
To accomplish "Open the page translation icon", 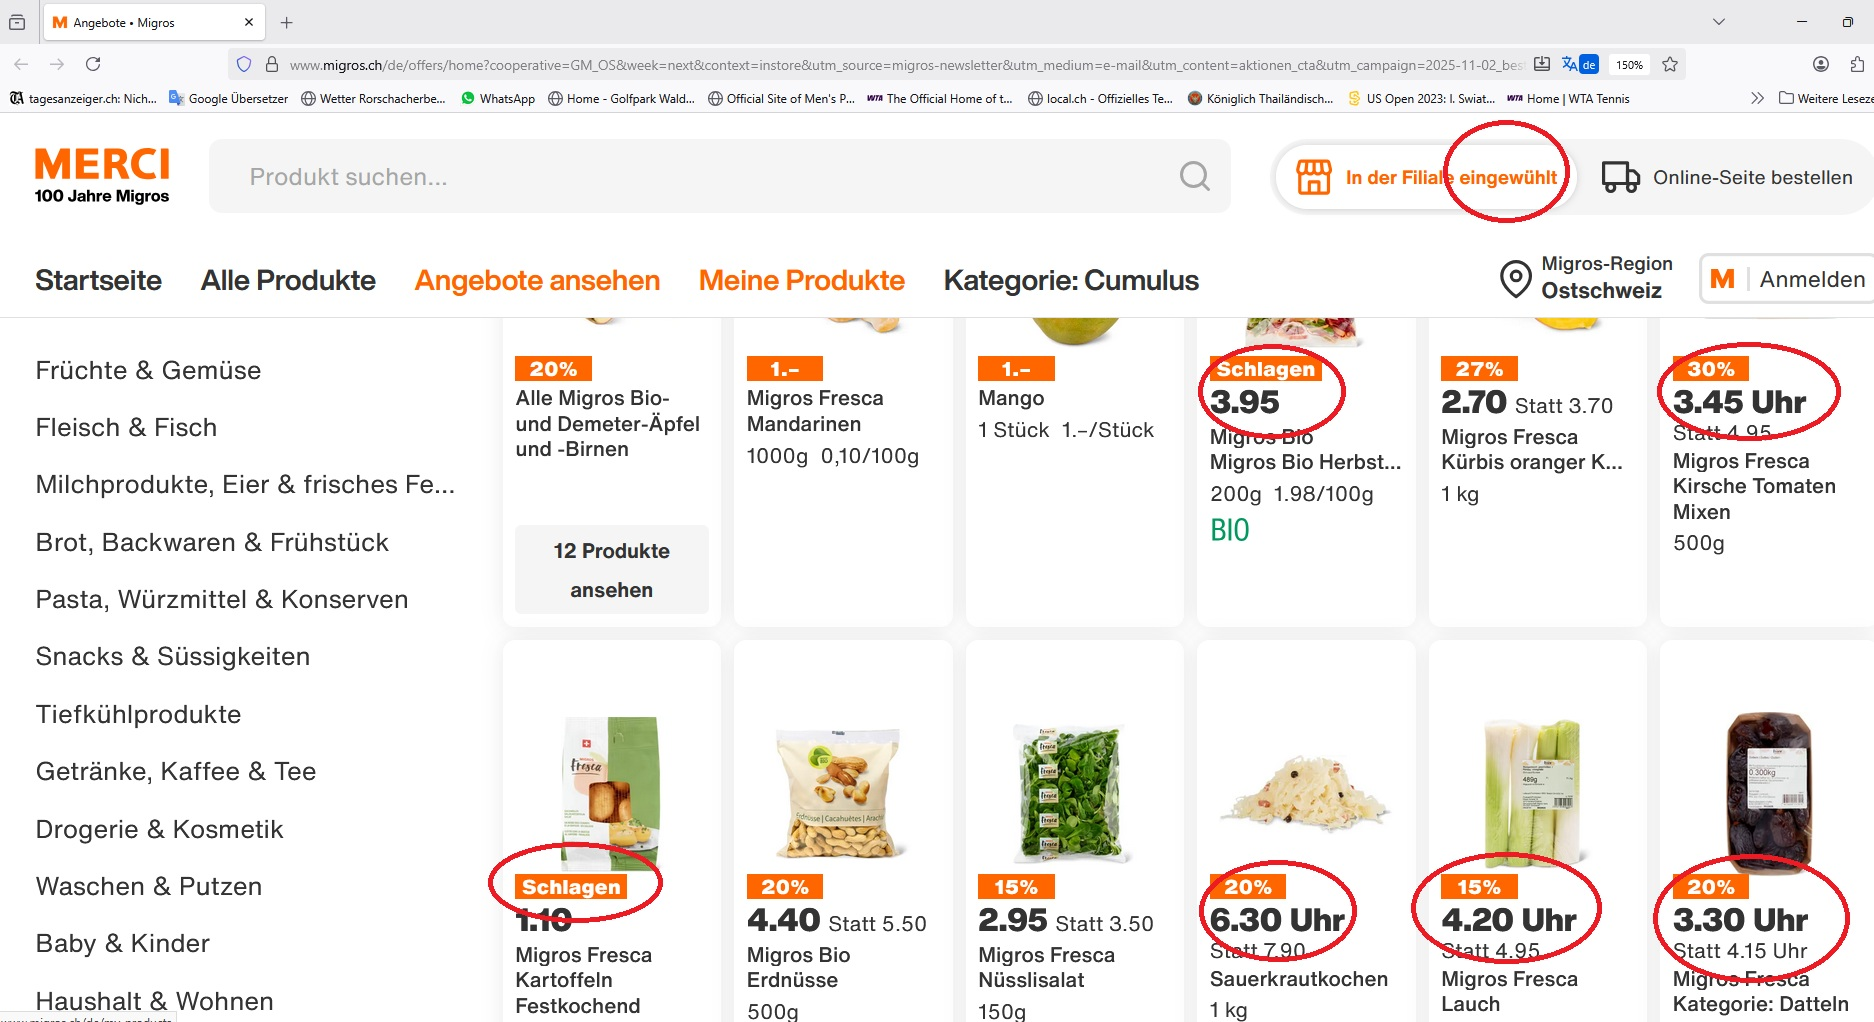I will (x=1580, y=65).
